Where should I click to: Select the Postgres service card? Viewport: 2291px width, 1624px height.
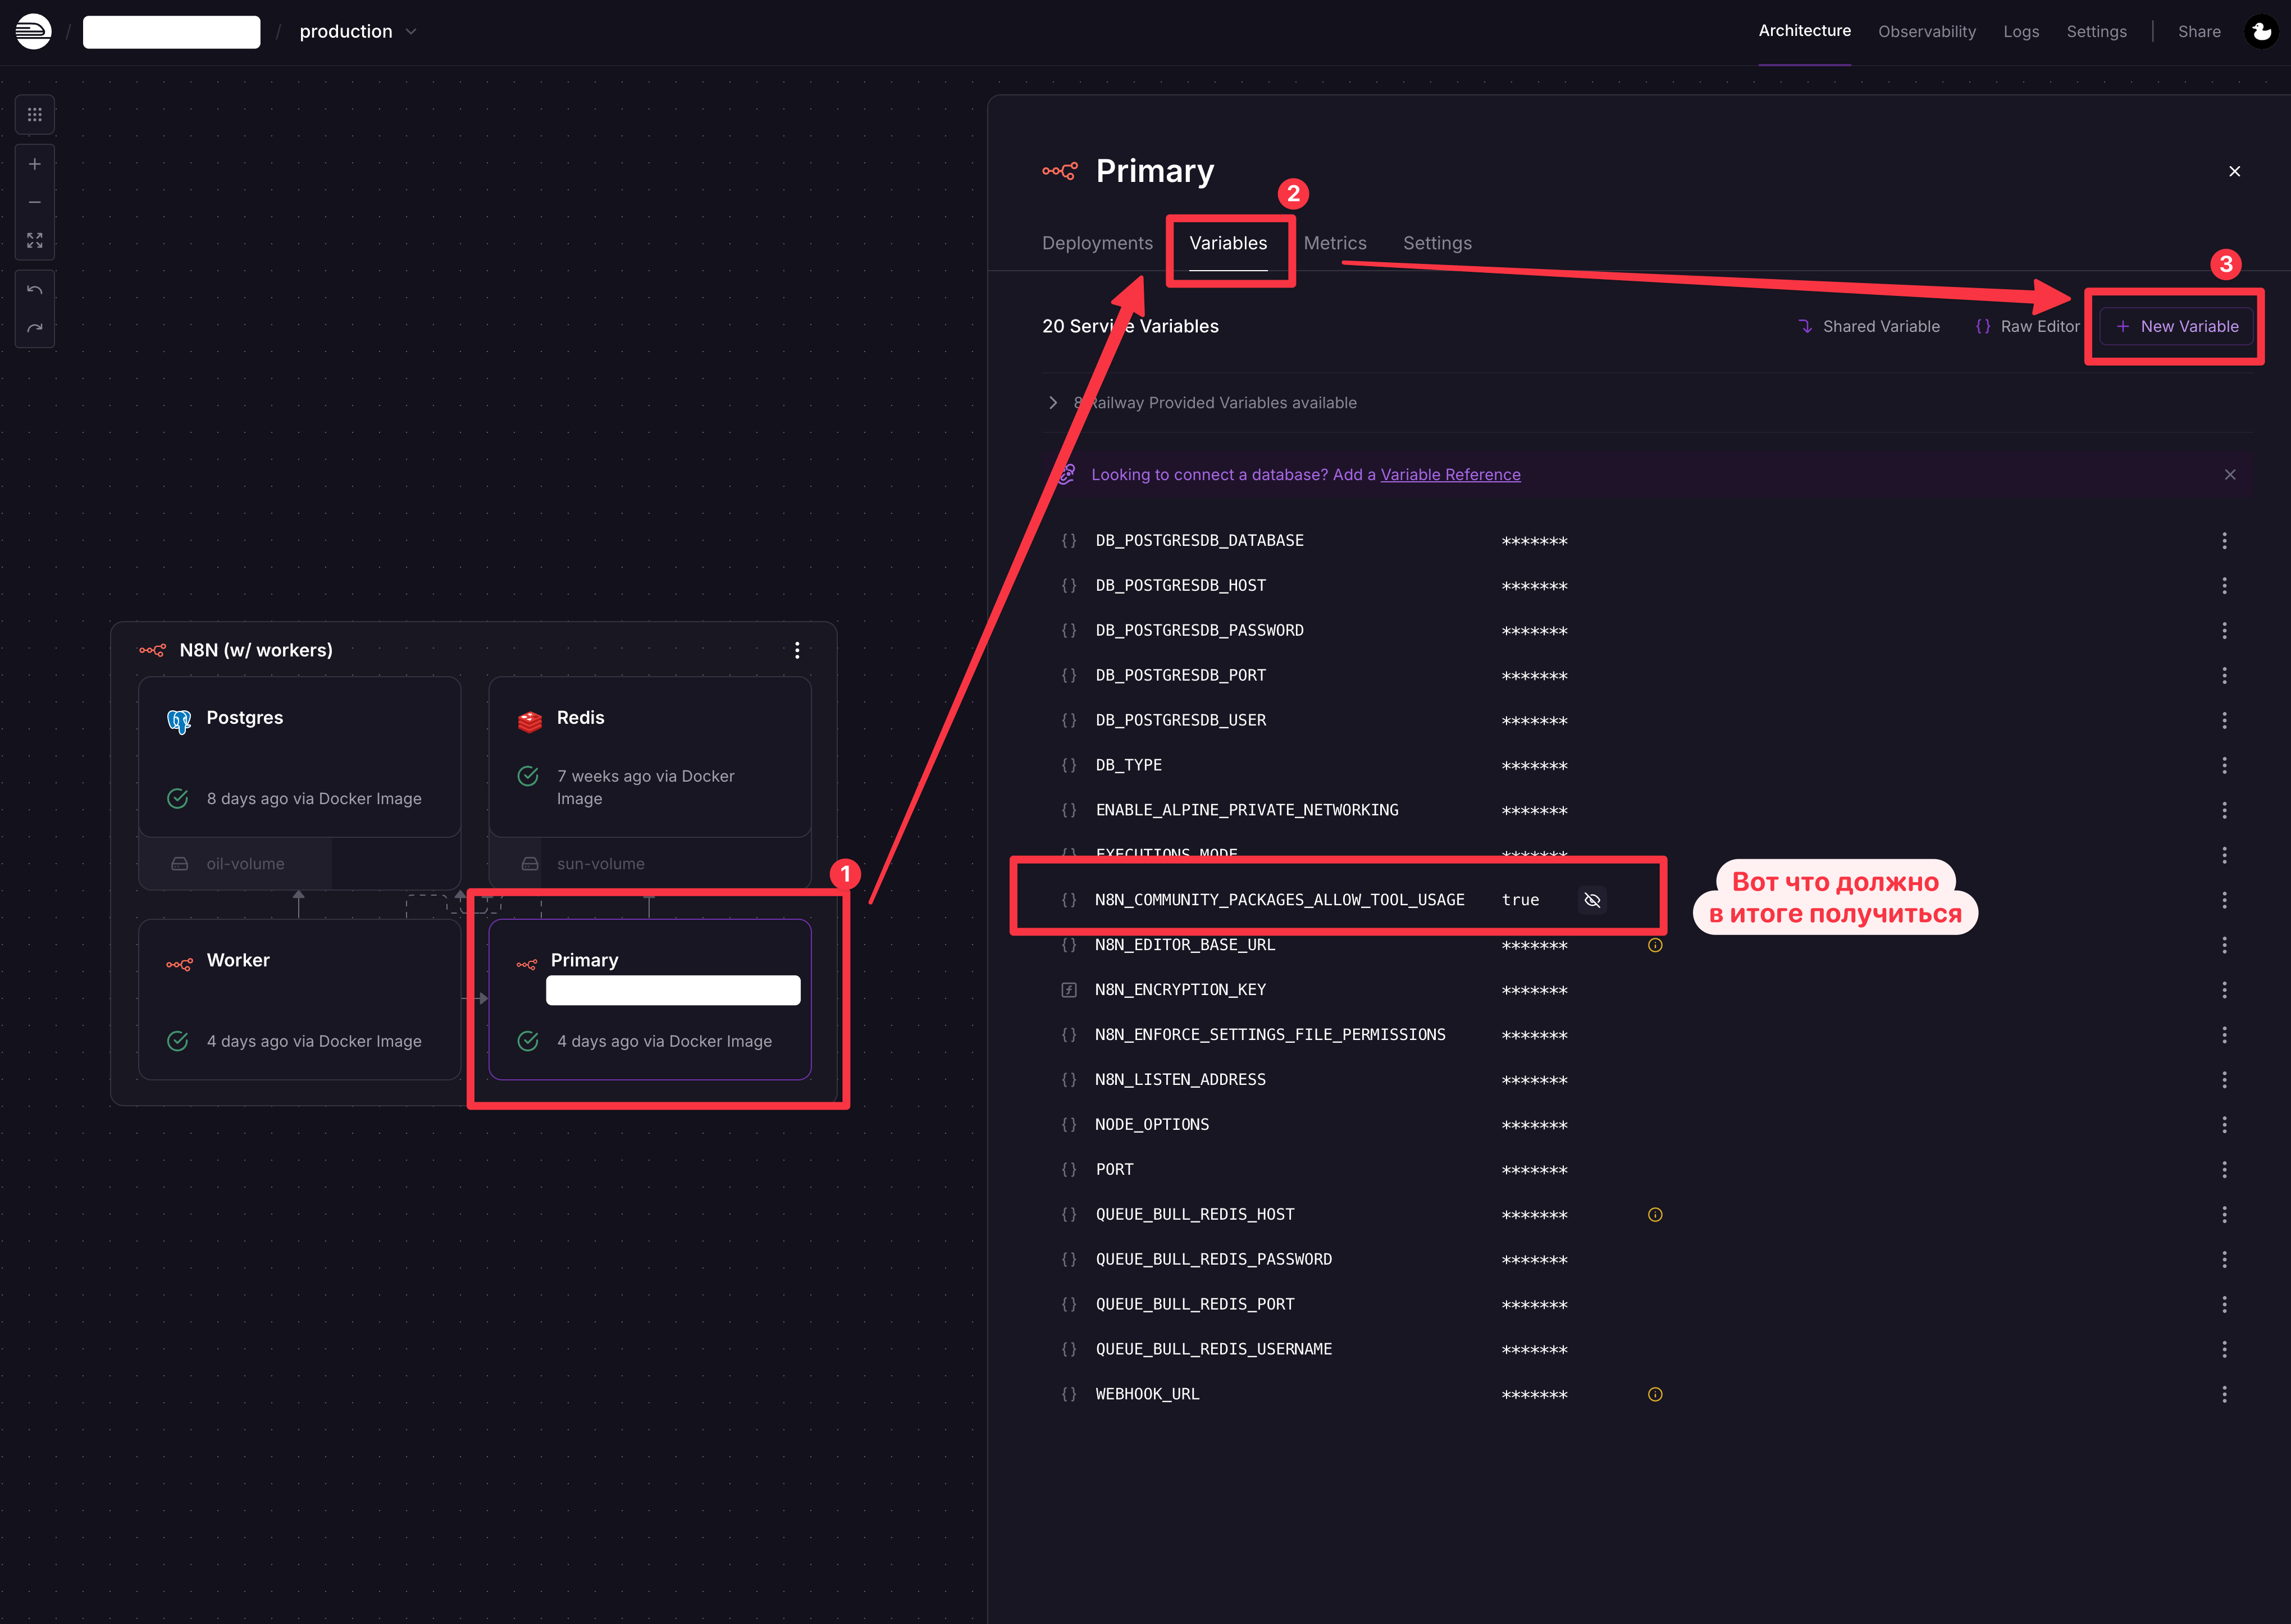click(299, 757)
